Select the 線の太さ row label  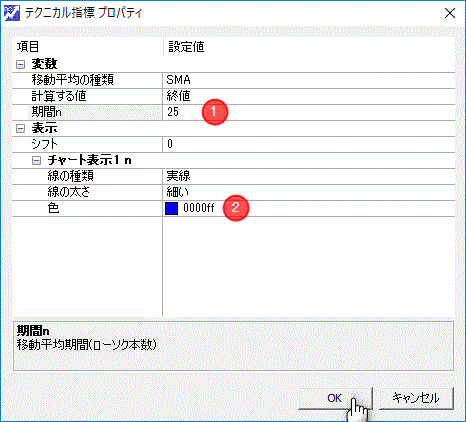[x=69, y=192]
